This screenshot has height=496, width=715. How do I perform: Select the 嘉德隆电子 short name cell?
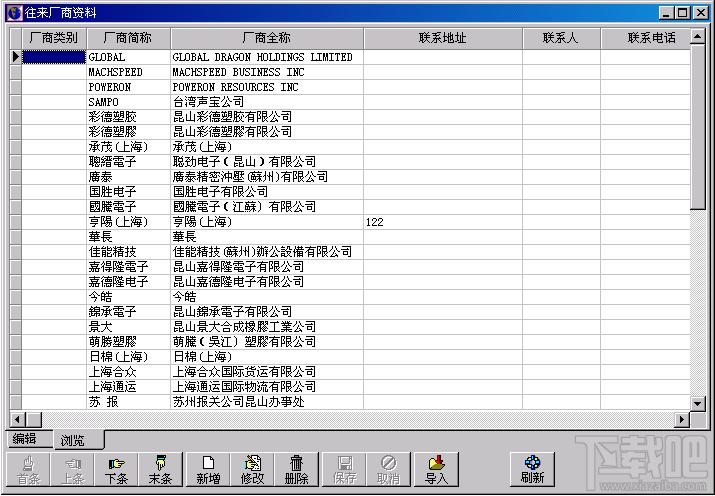[128, 282]
